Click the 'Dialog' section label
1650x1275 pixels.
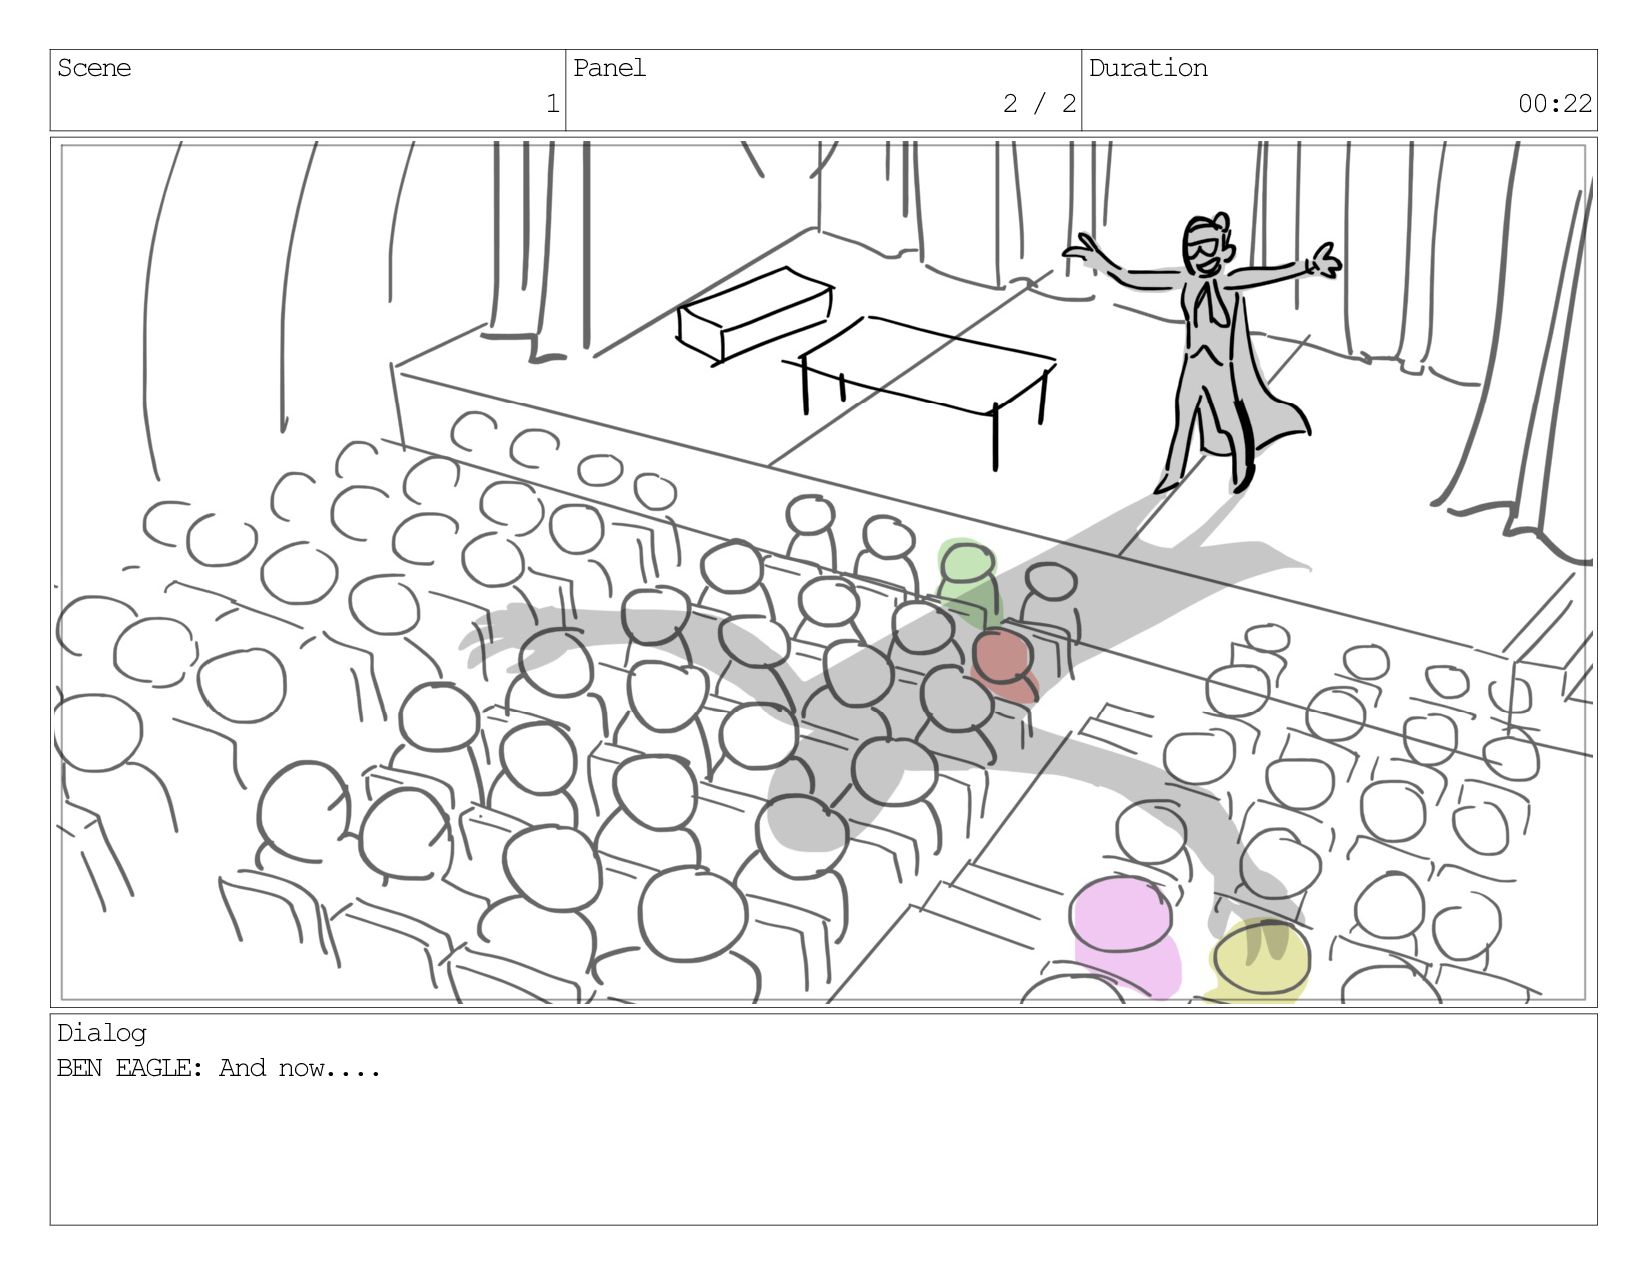(x=101, y=1033)
